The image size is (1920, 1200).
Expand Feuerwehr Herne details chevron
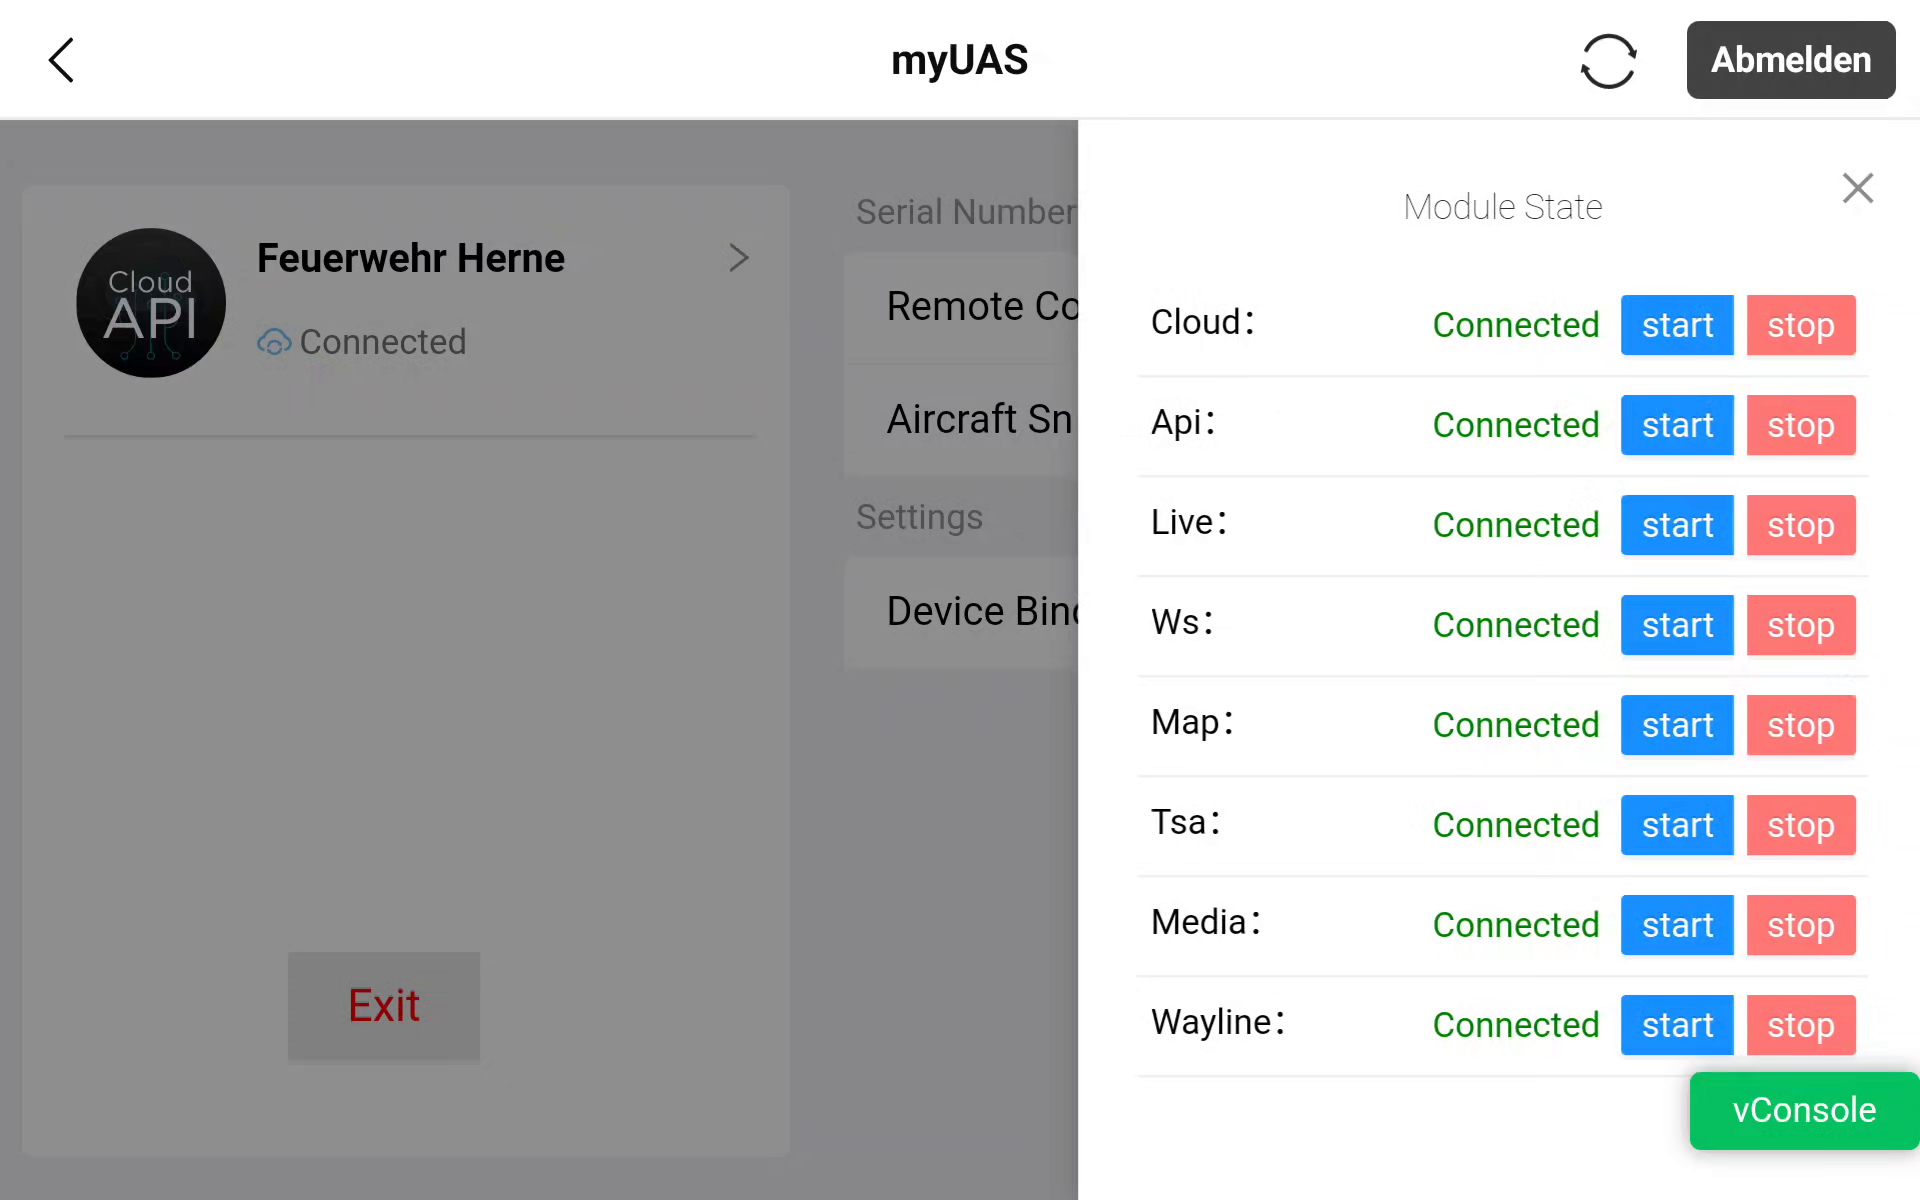pyautogui.click(x=738, y=258)
